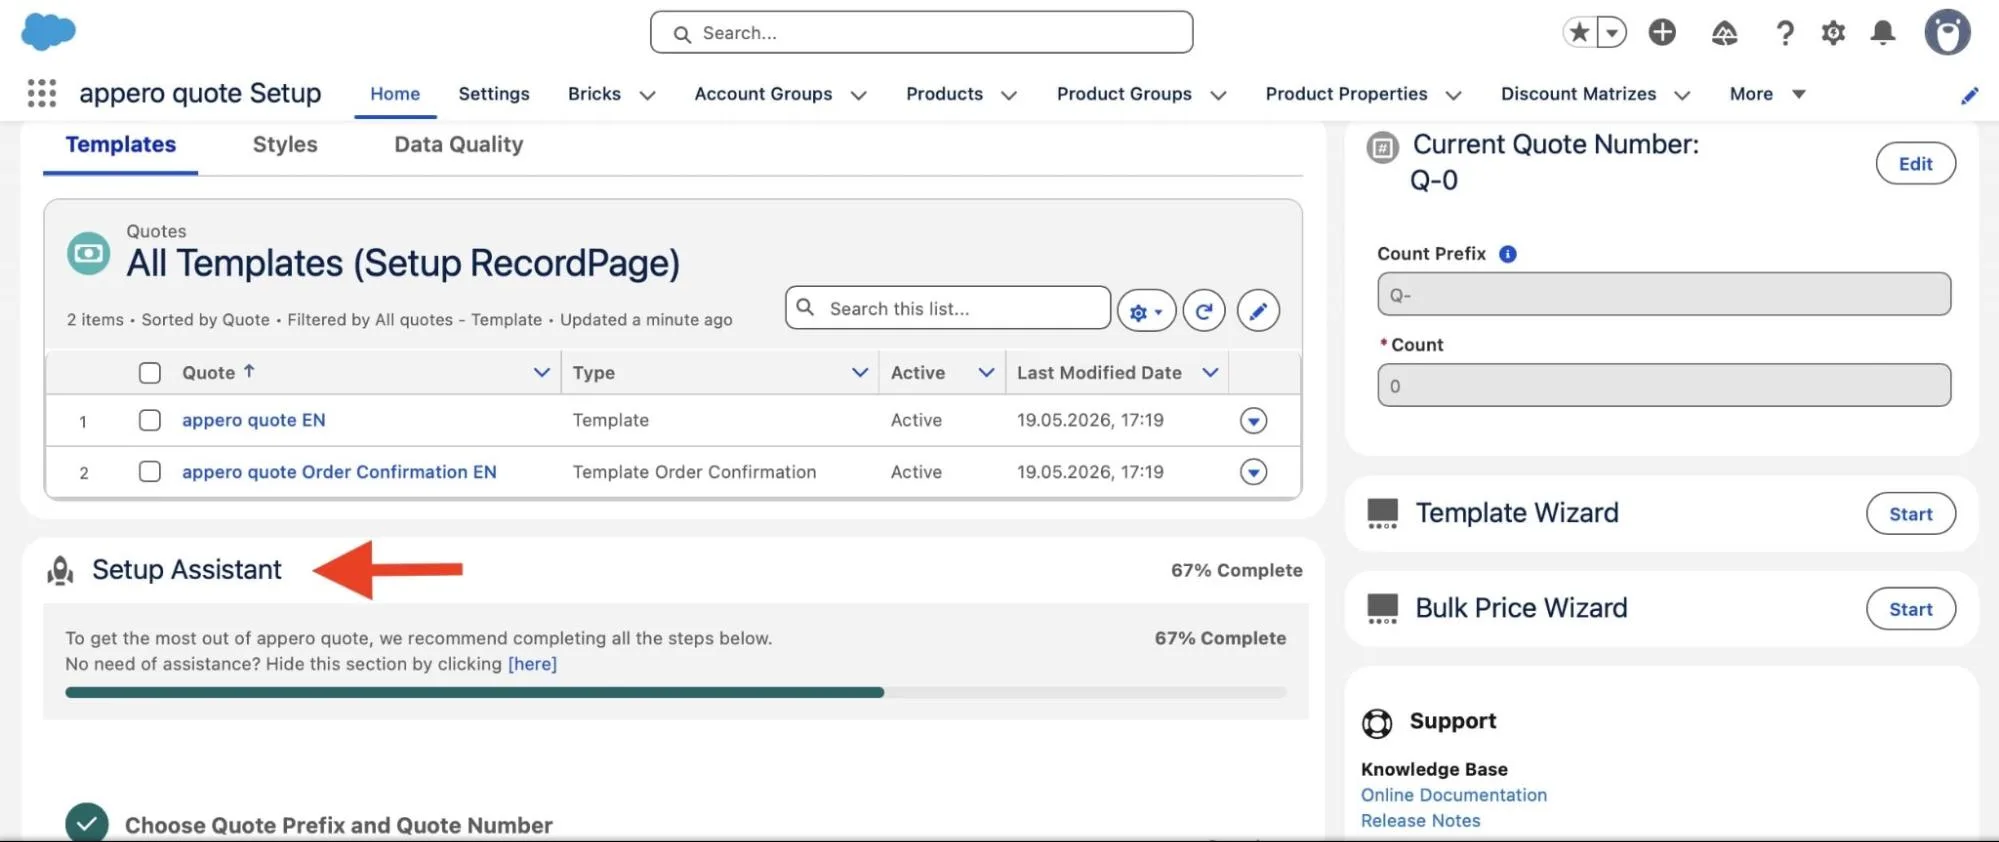Click the green checkmark for Choose Quote Prefix
This screenshot has width=1999, height=842.
coord(87,823)
